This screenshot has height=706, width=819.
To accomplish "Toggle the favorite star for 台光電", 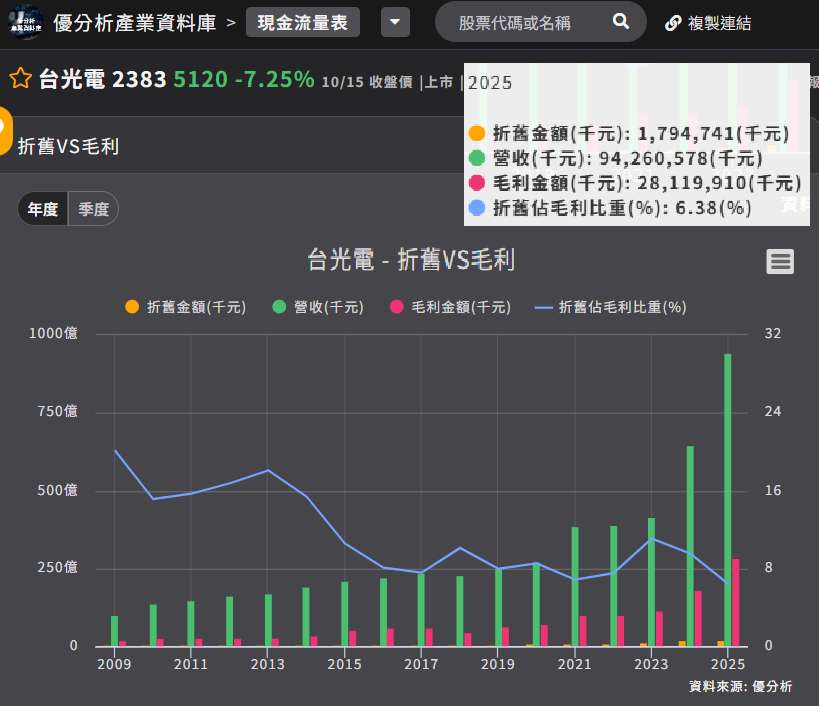I will tap(20, 78).
